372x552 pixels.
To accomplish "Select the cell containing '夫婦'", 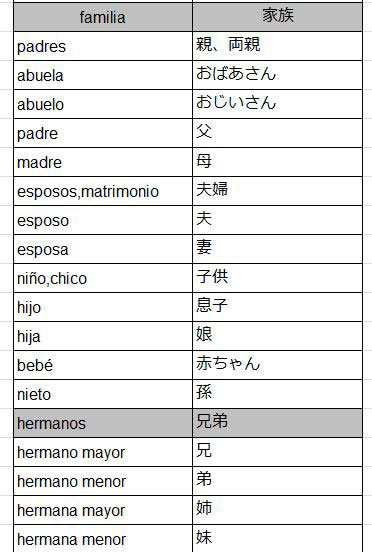I will pos(277,191).
